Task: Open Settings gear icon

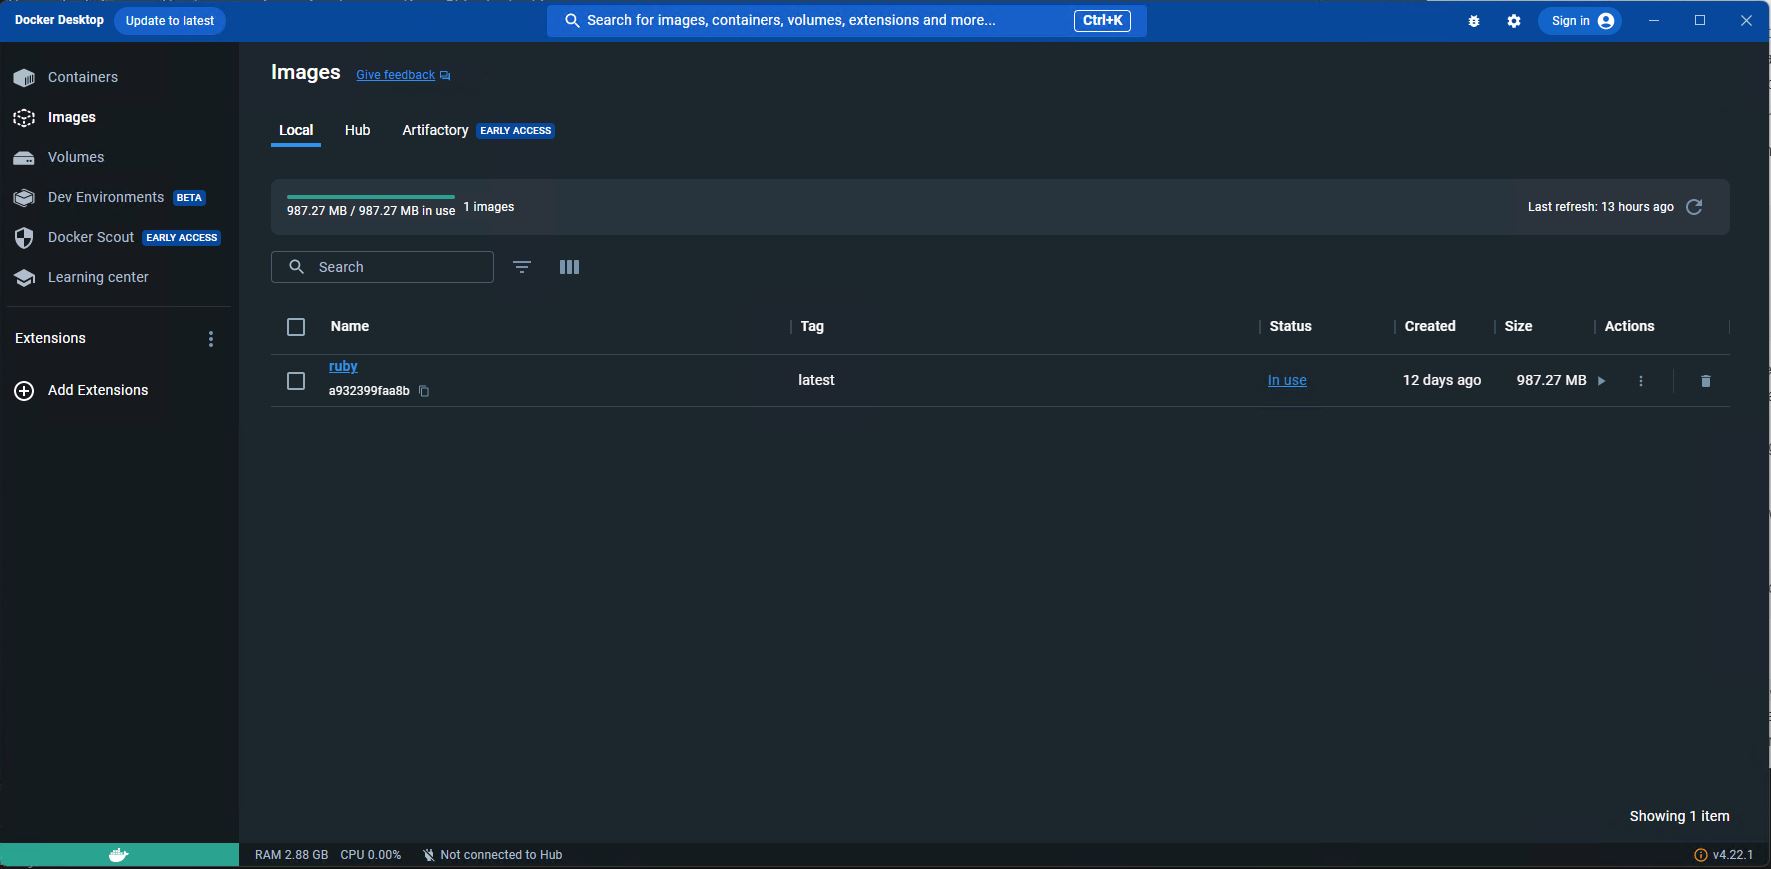Action: click(x=1514, y=21)
